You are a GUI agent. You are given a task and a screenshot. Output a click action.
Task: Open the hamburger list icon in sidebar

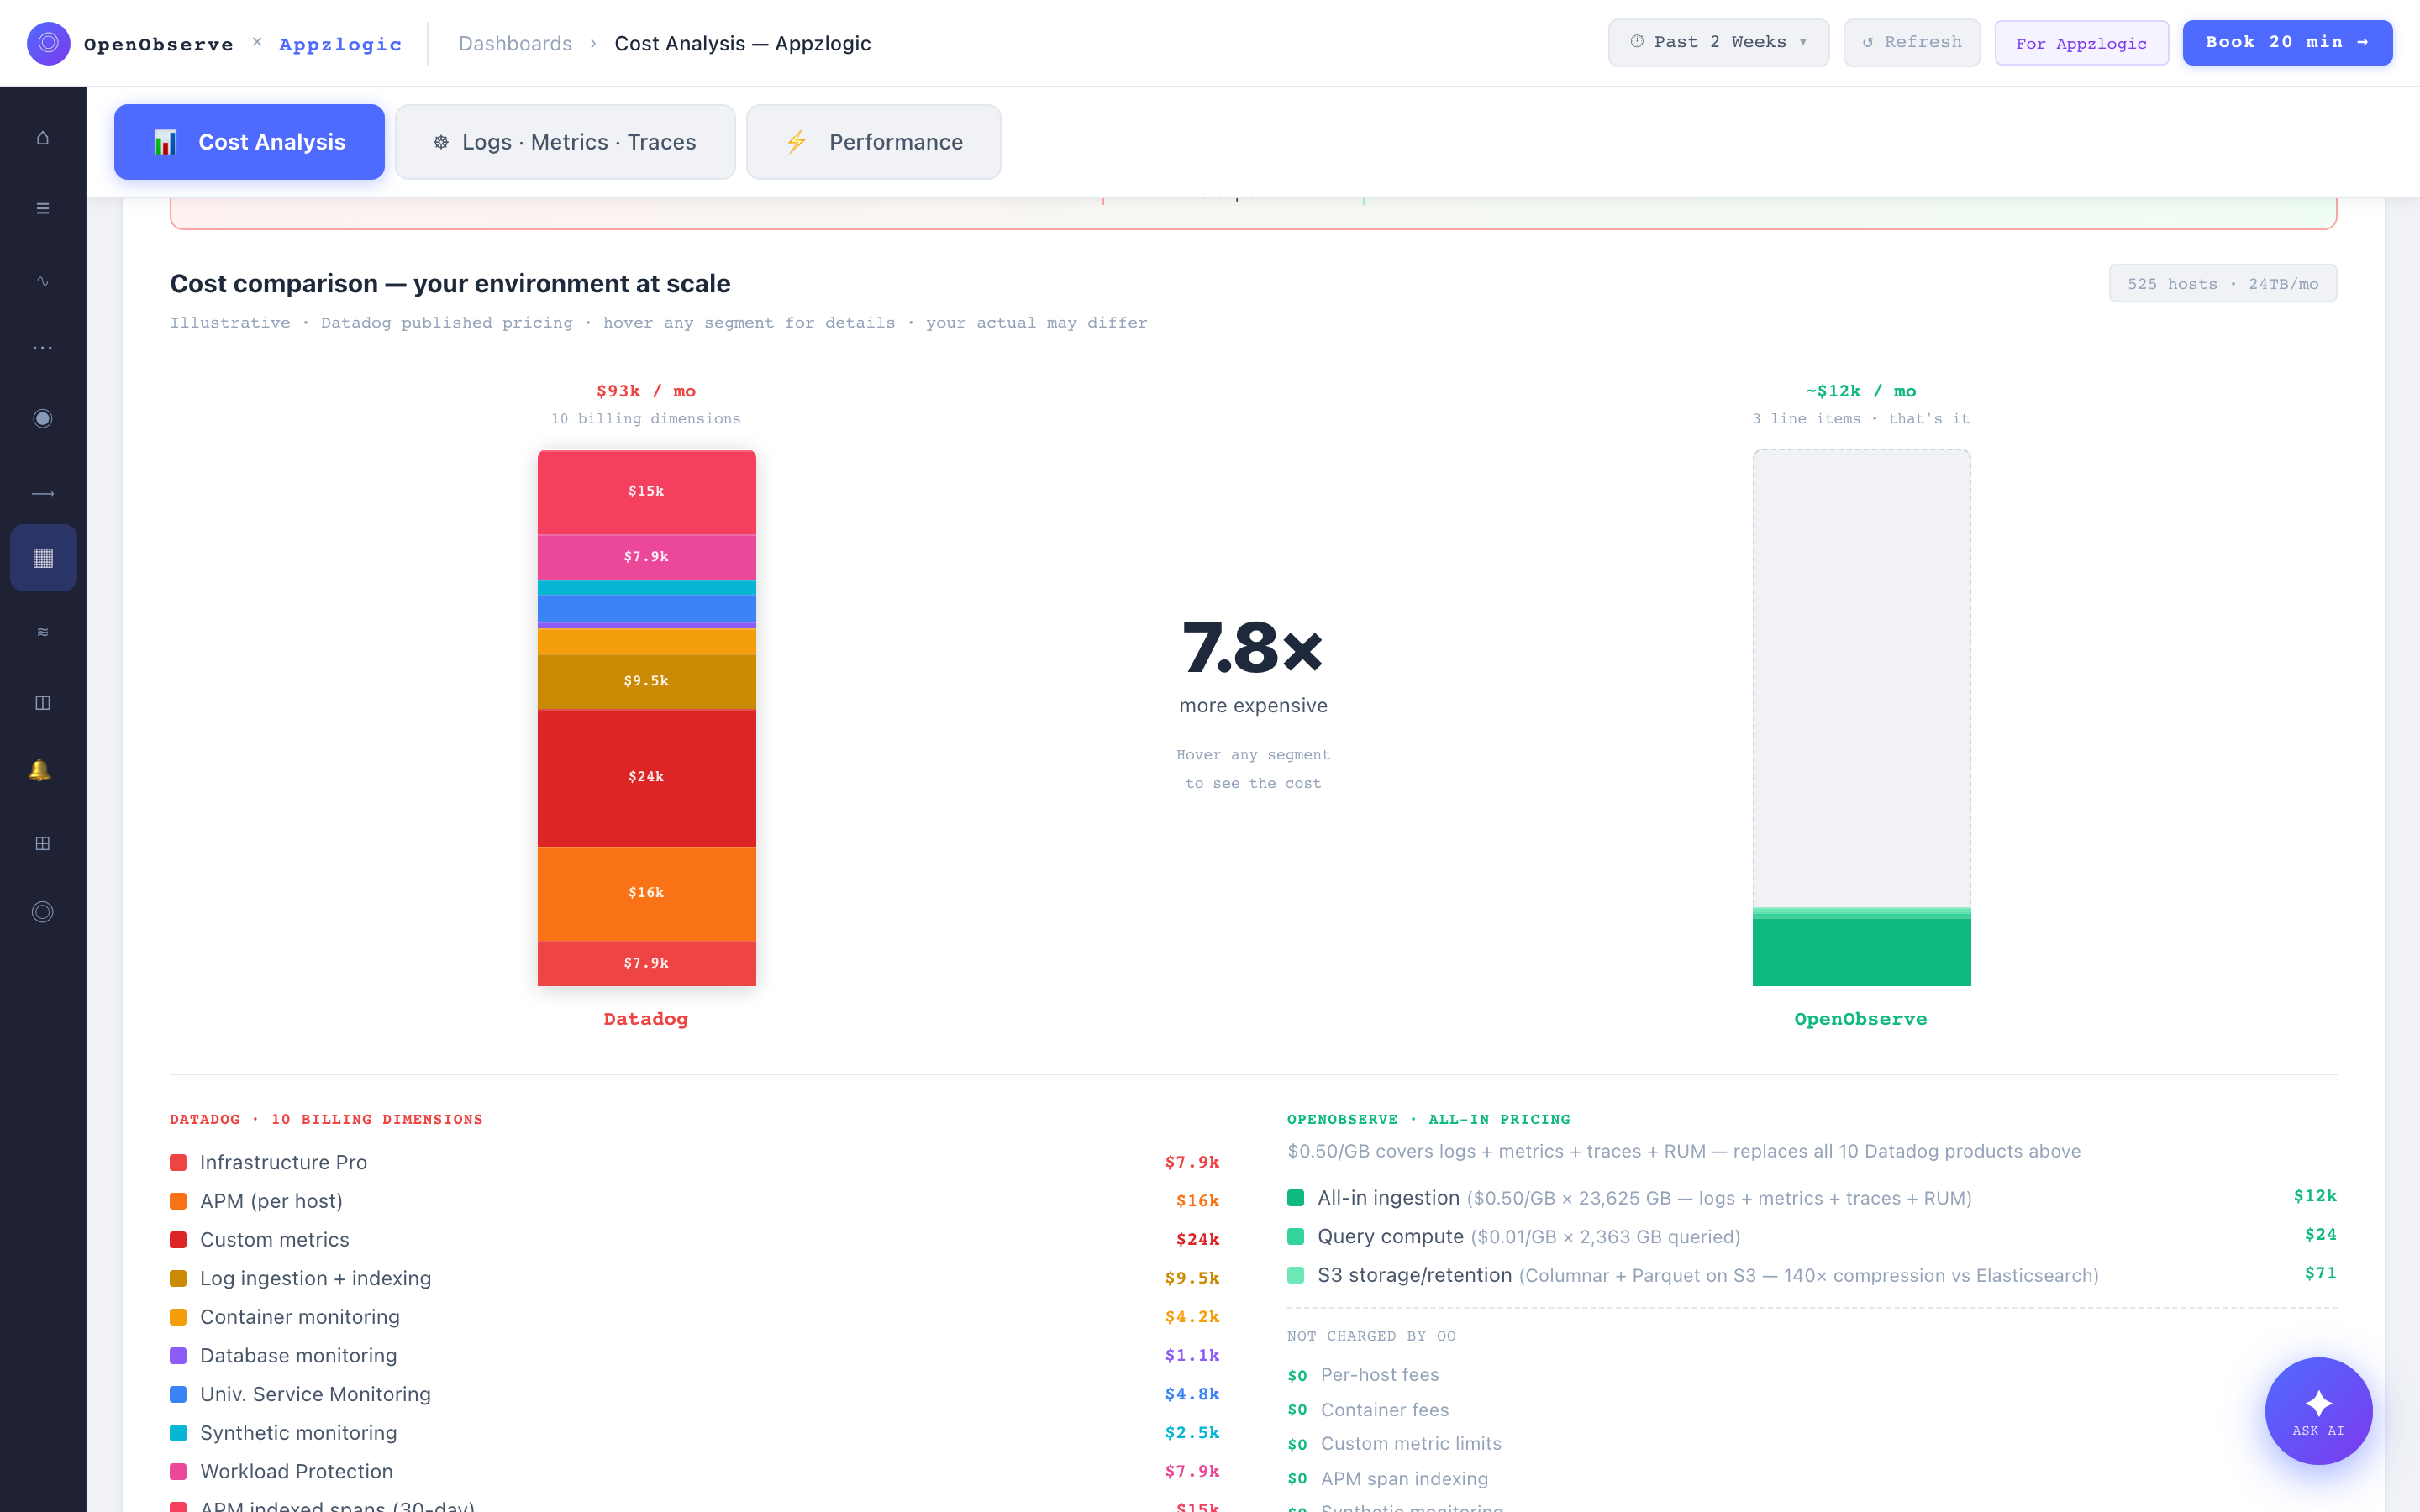click(42, 208)
